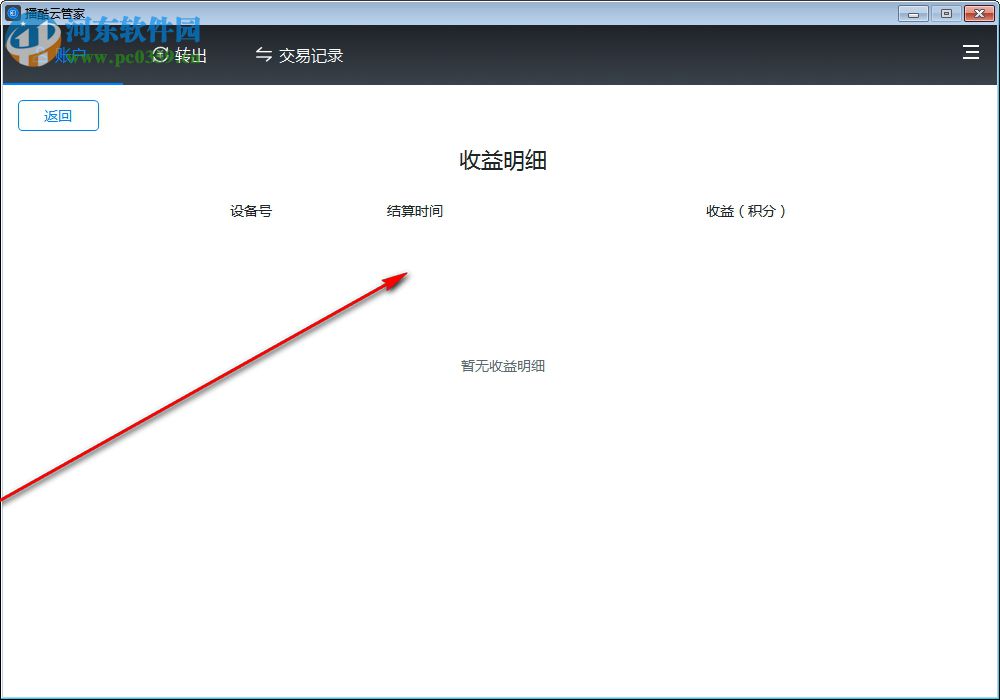
Task: Minimize the 播酷云管家 window
Action: point(912,13)
